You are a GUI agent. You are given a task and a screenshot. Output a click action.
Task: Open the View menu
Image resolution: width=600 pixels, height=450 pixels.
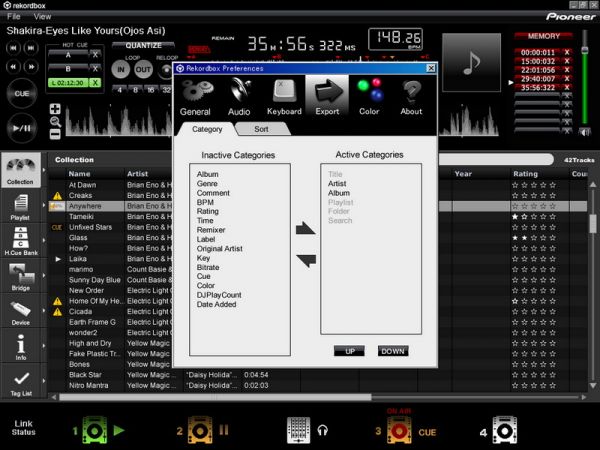pyautogui.click(x=42, y=16)
